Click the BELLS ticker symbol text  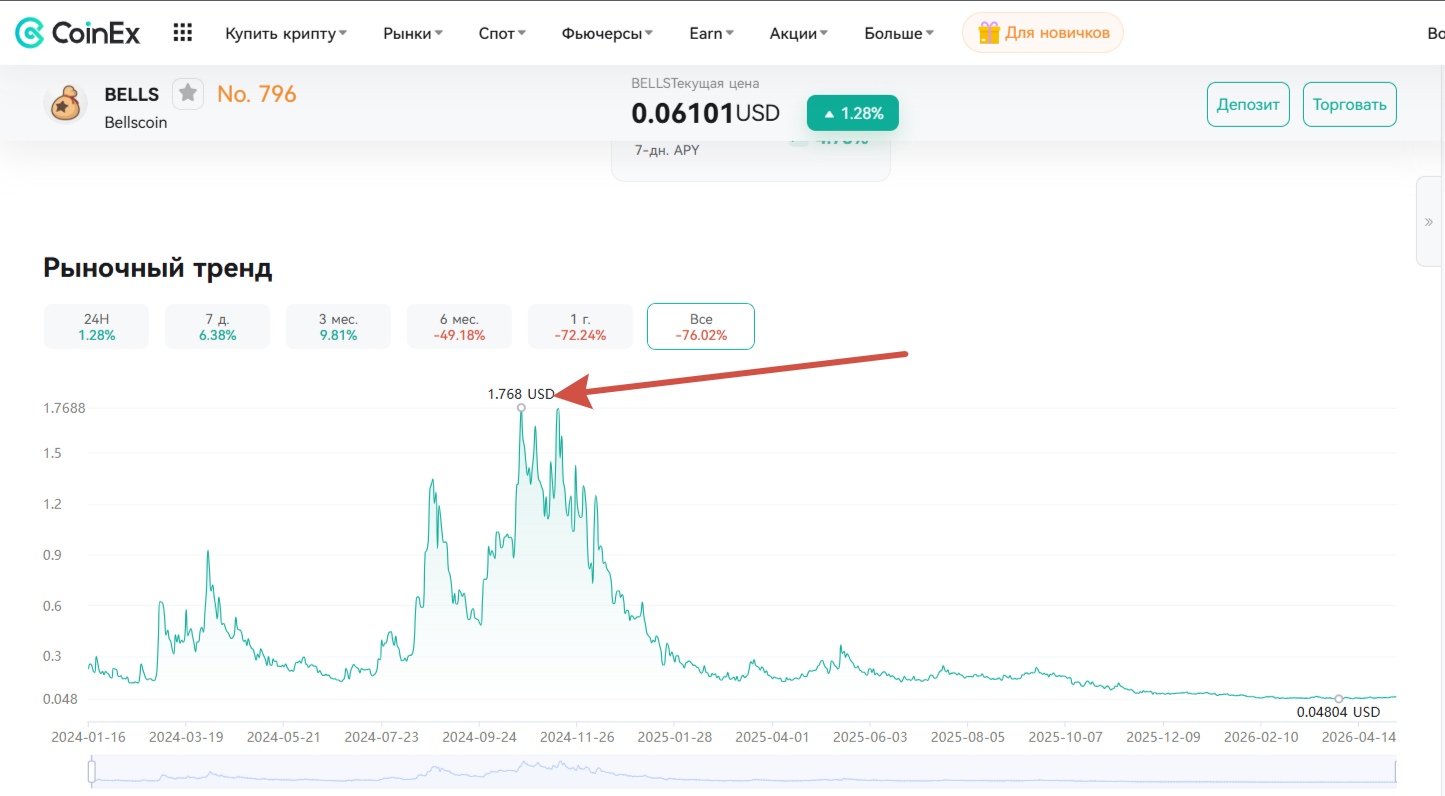tap(132, 94)
